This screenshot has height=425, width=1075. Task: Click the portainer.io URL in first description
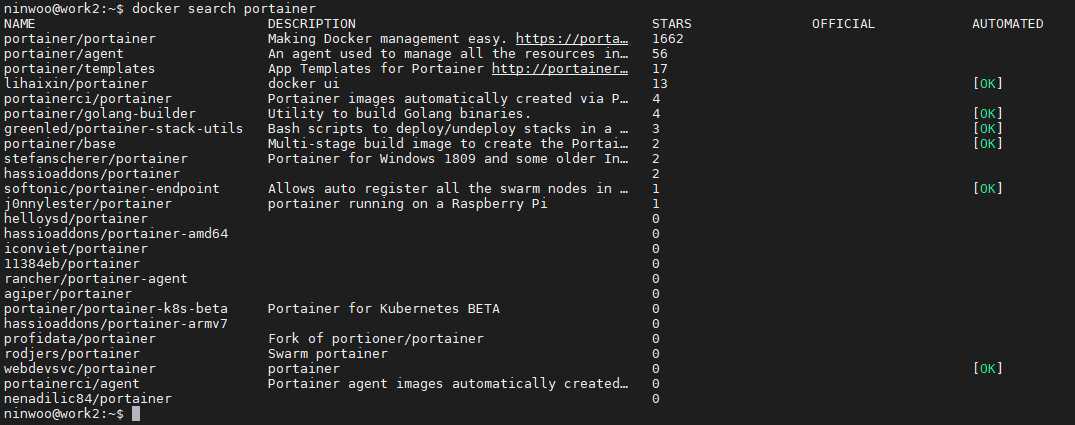572,39
